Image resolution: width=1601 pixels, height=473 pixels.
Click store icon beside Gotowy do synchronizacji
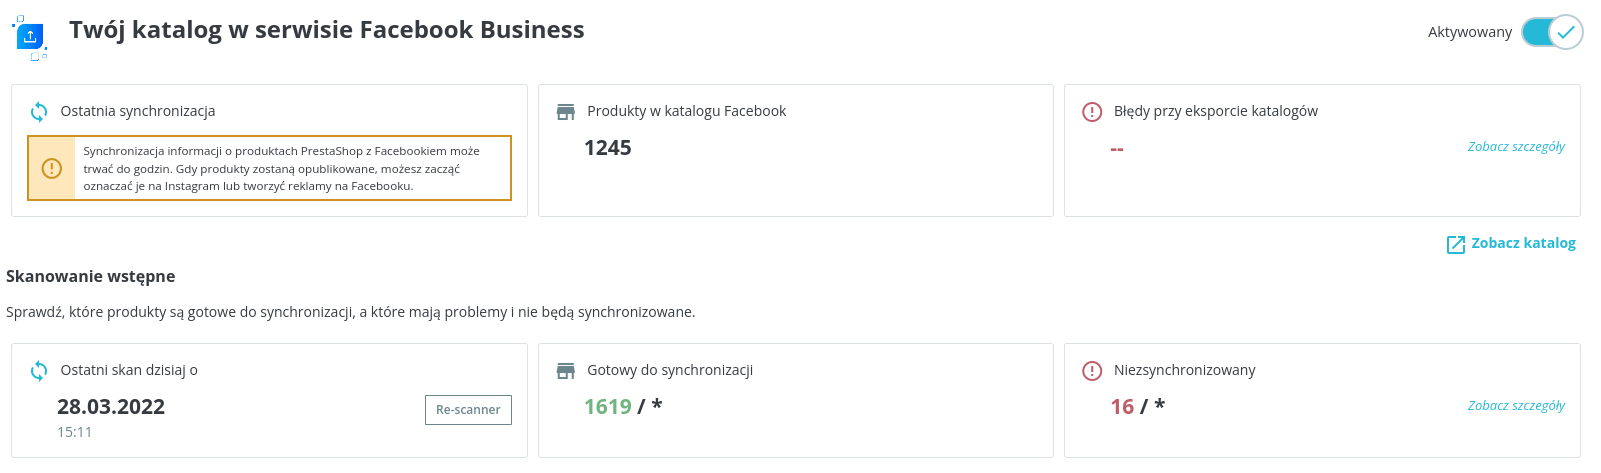click(x=566, y=370)
